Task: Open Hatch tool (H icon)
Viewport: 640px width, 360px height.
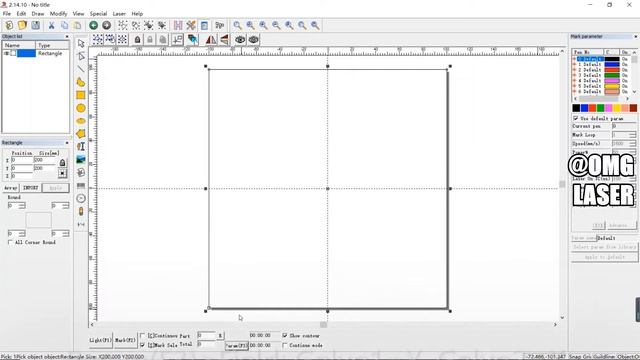Action: 178,25
